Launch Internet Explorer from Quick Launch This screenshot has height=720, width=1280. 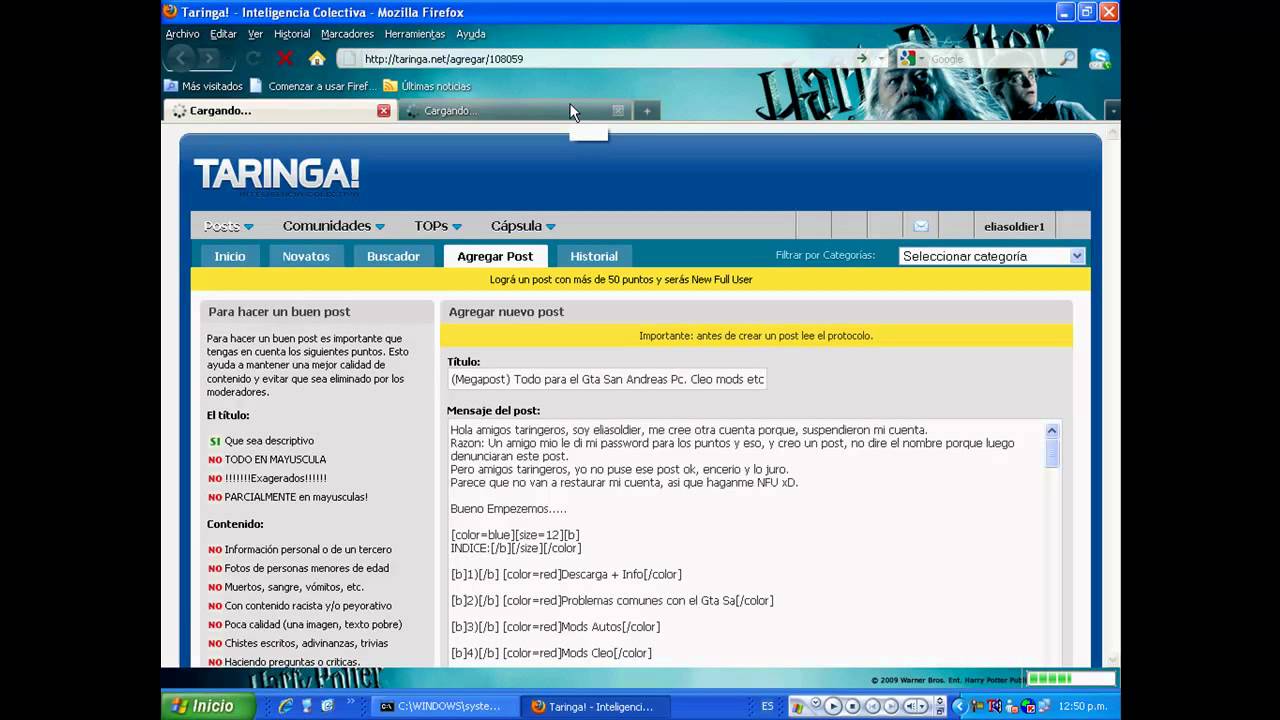coord(286,706)
